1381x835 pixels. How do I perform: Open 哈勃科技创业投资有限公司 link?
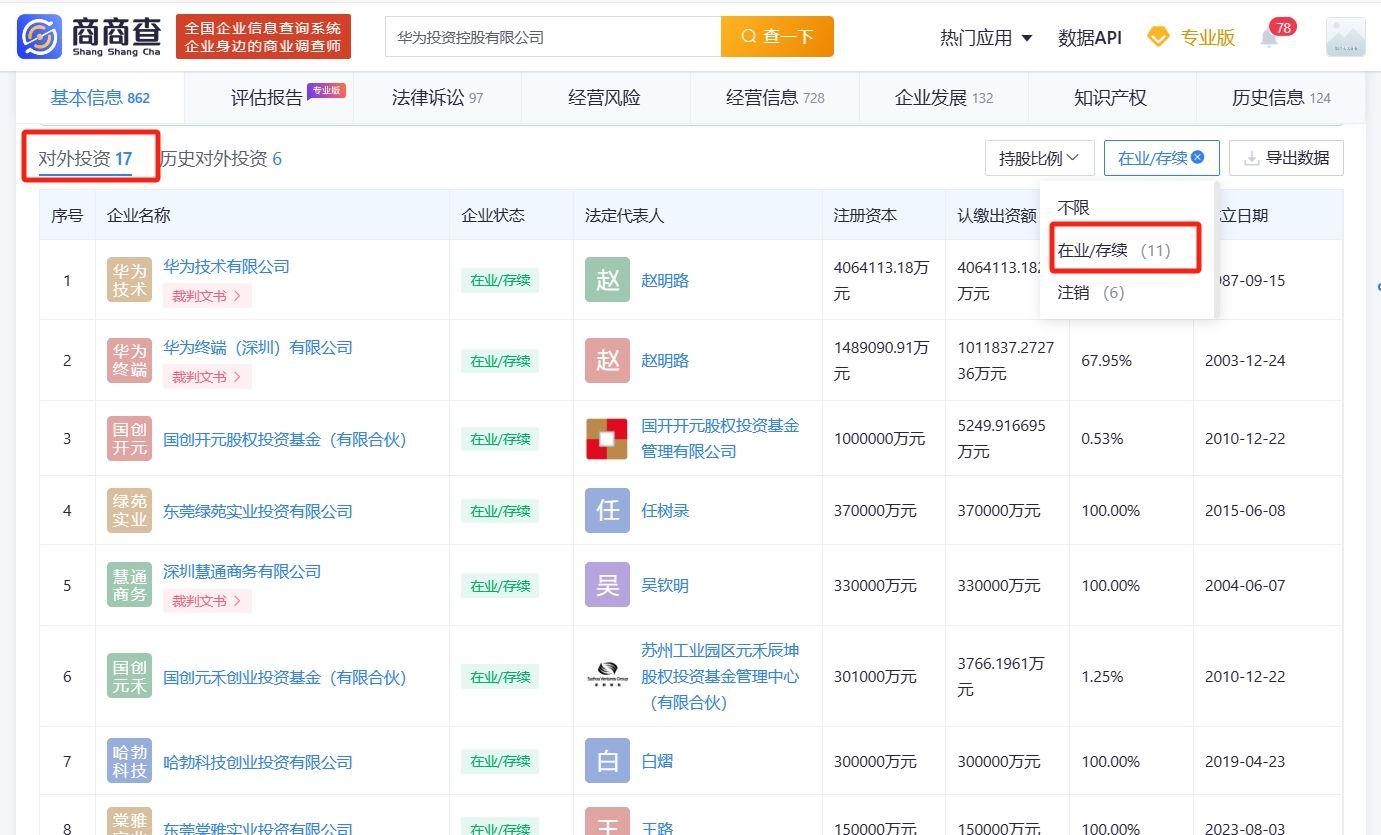pos(258,762)
